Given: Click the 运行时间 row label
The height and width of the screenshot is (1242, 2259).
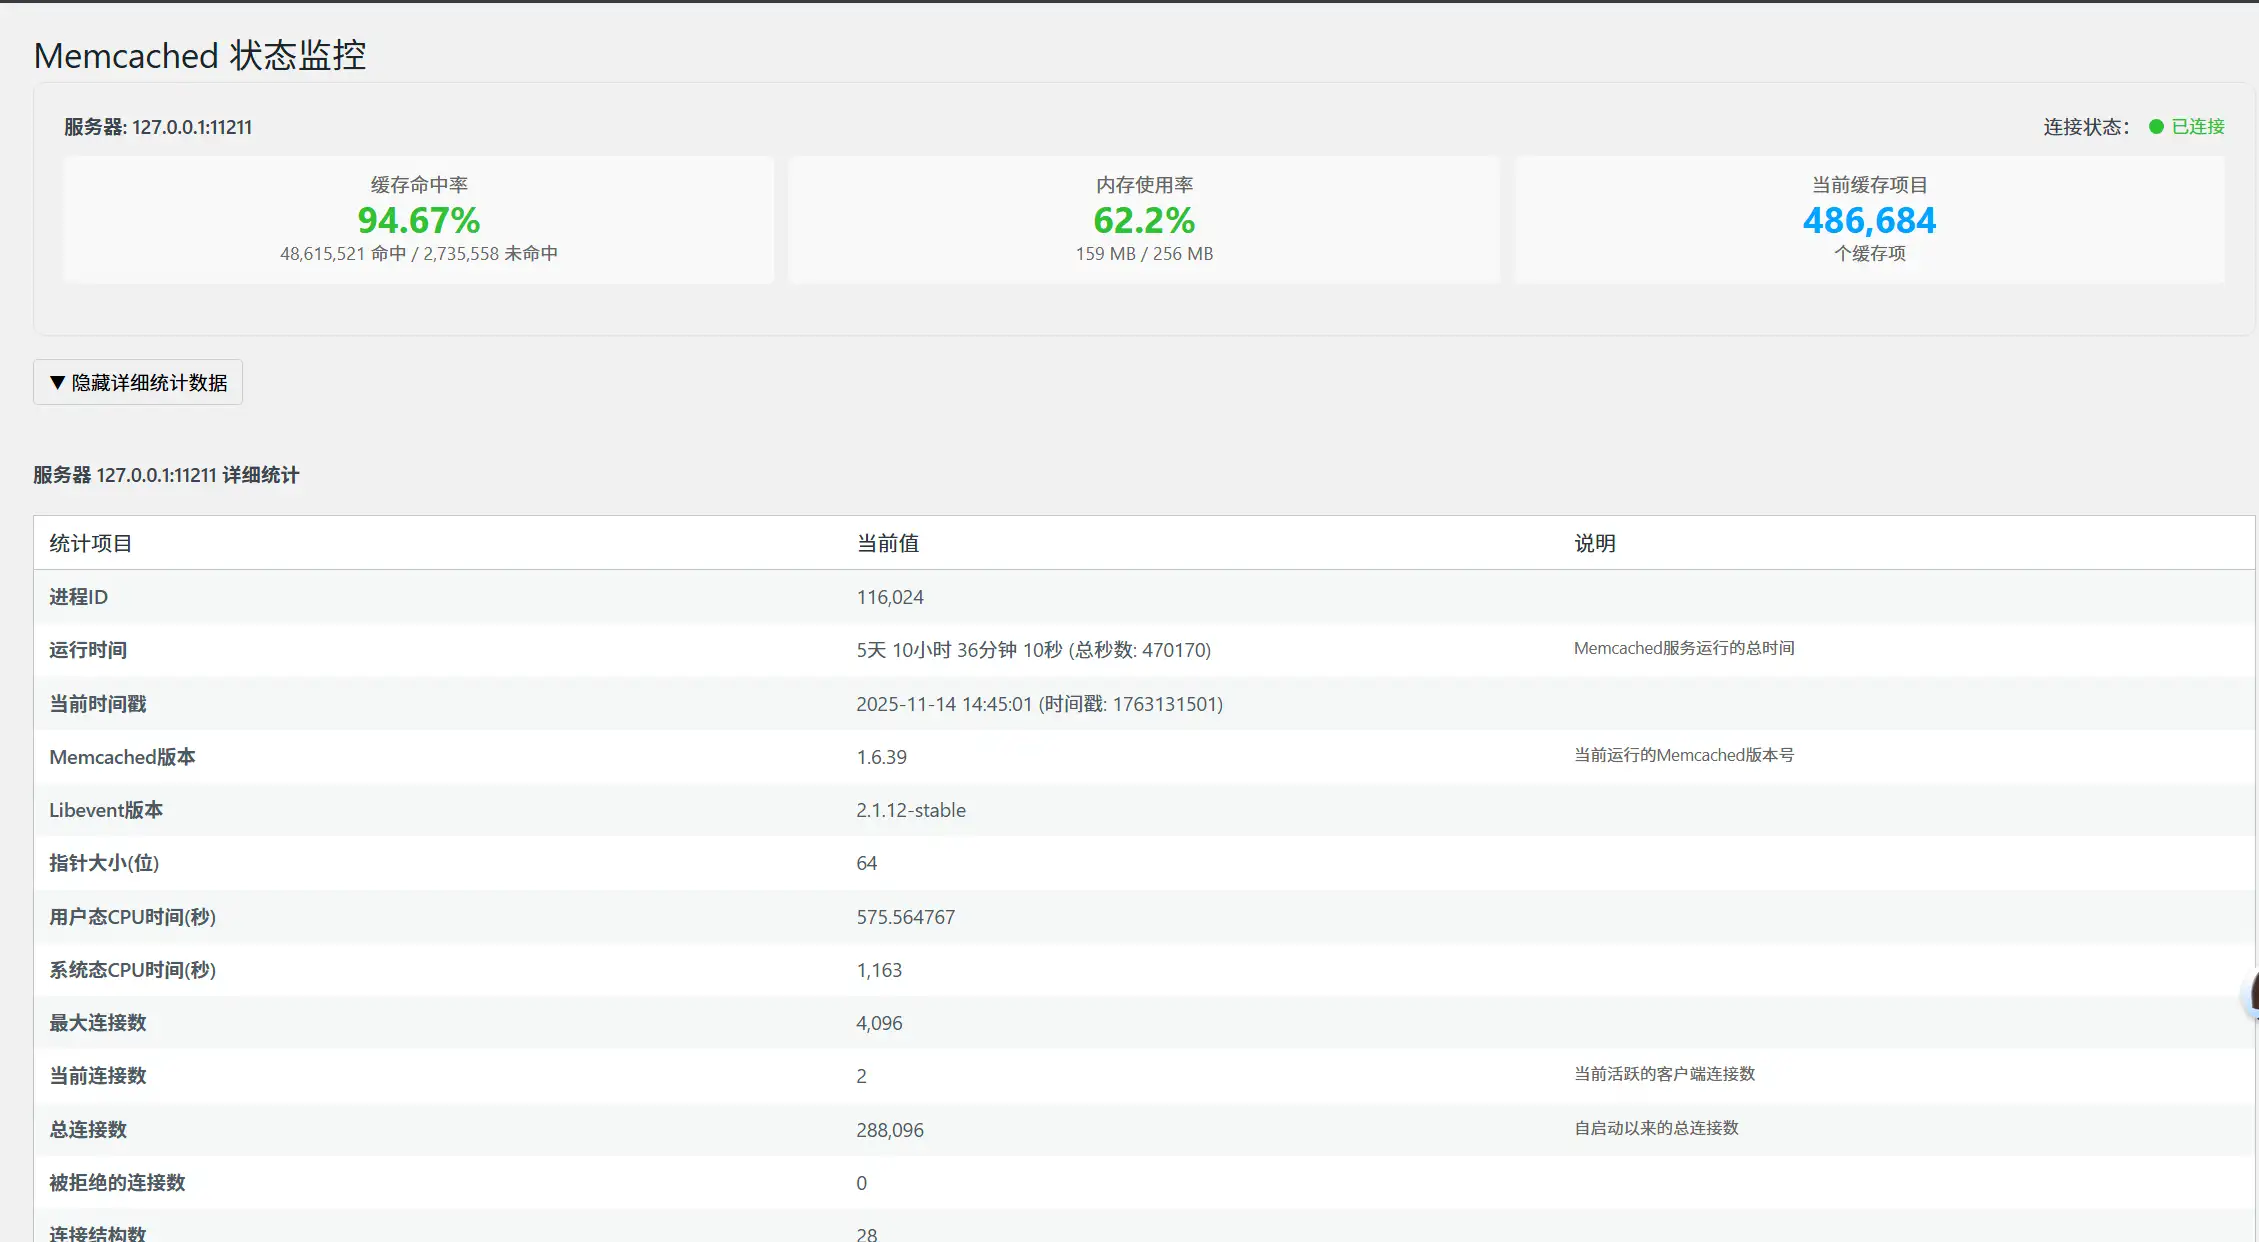Looking at the screenshot, I should tap(88, 650).
